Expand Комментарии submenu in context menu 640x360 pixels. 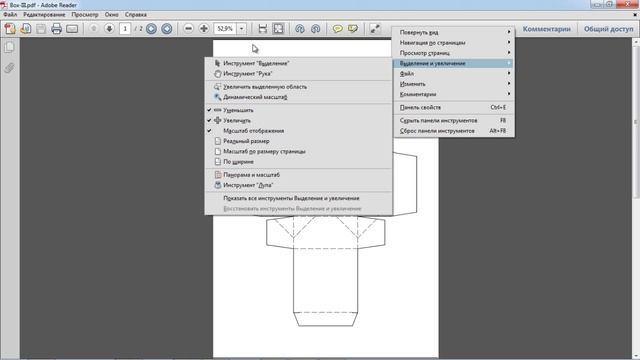coord(453,94)
